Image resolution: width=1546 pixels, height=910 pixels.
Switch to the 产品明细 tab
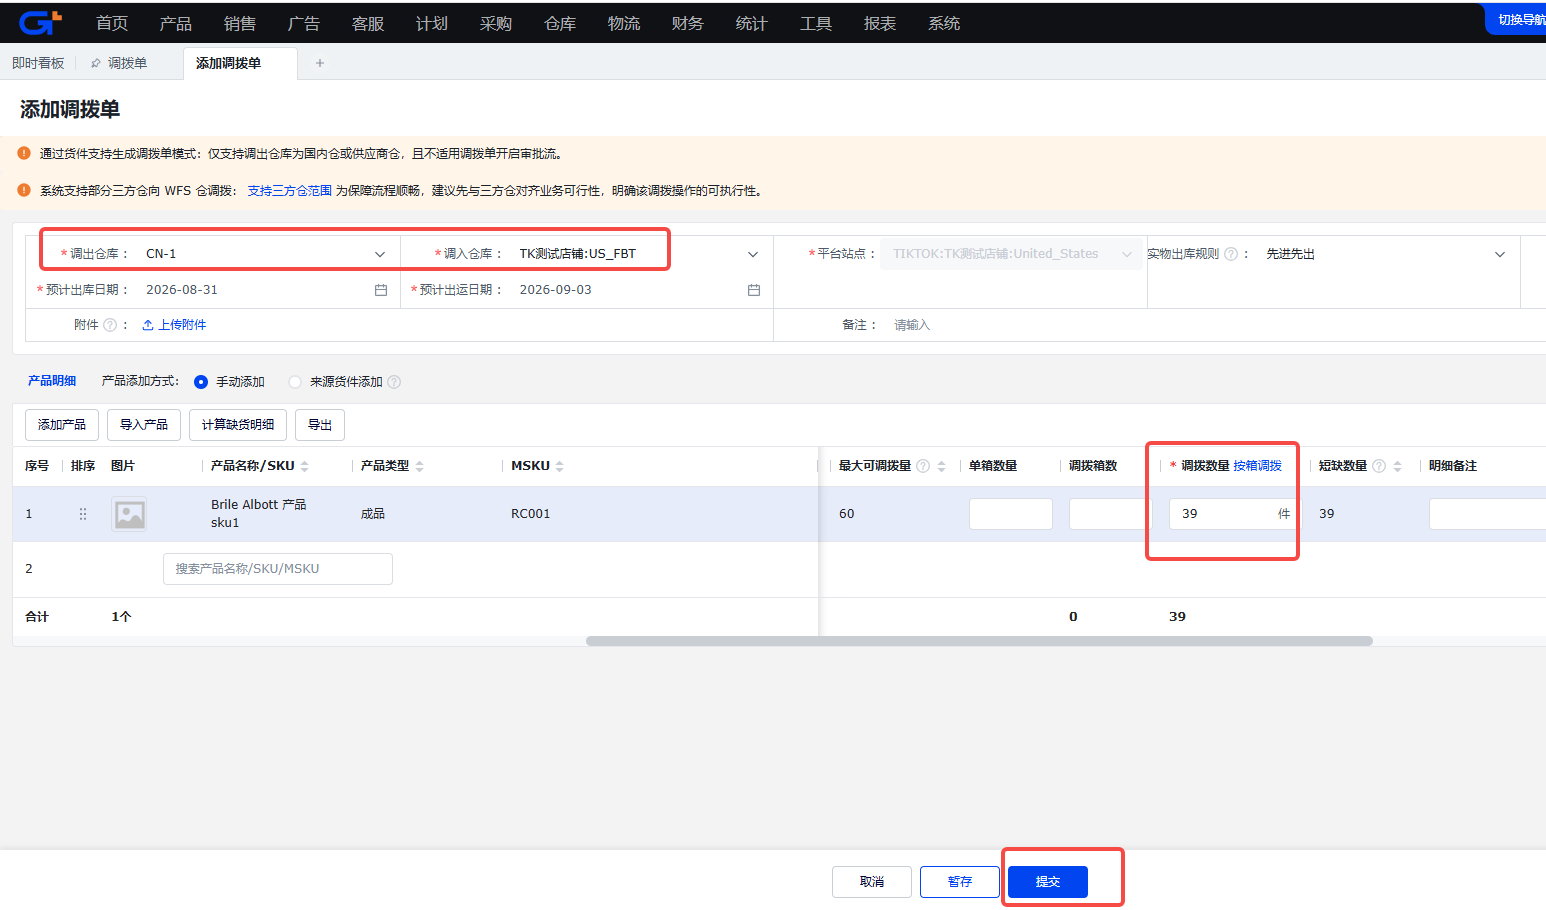pos(52,381)
